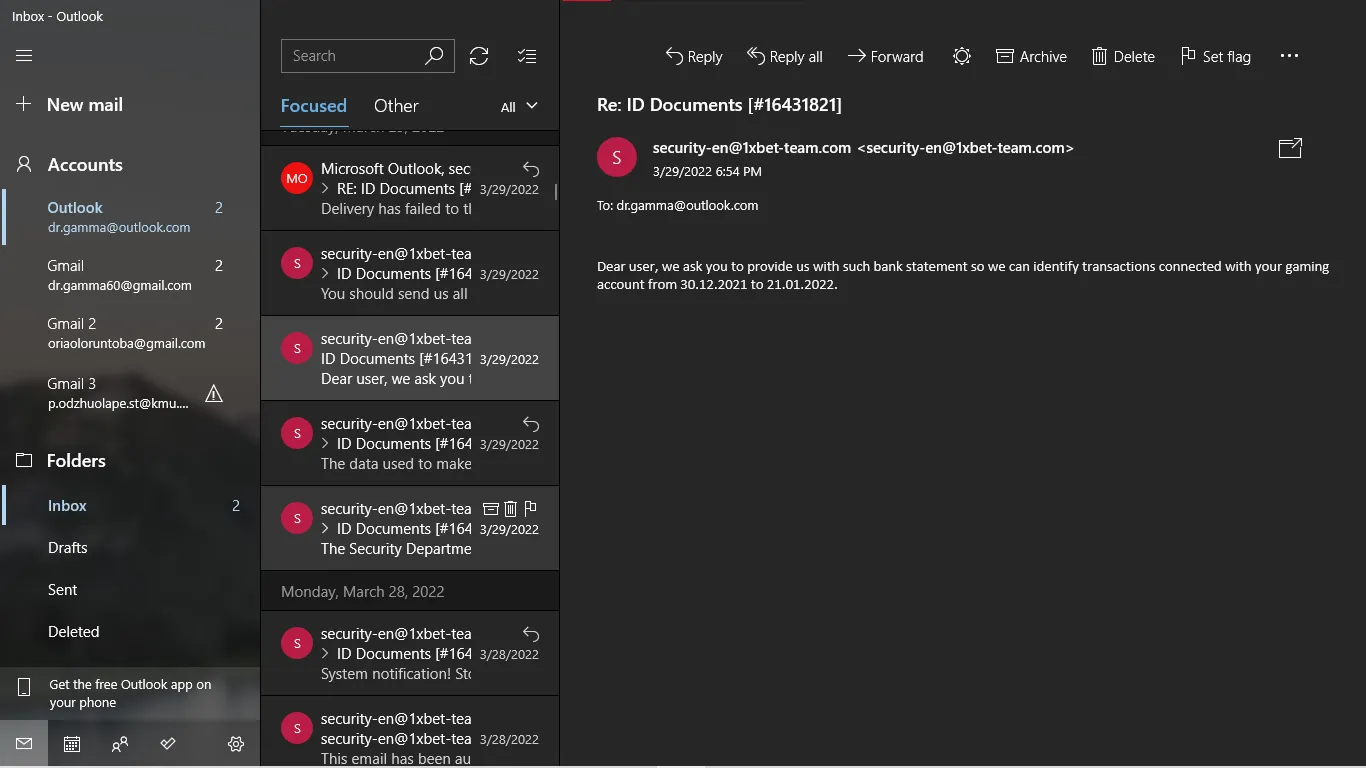Switch to the Other inbox tab

tap(396, 106)
